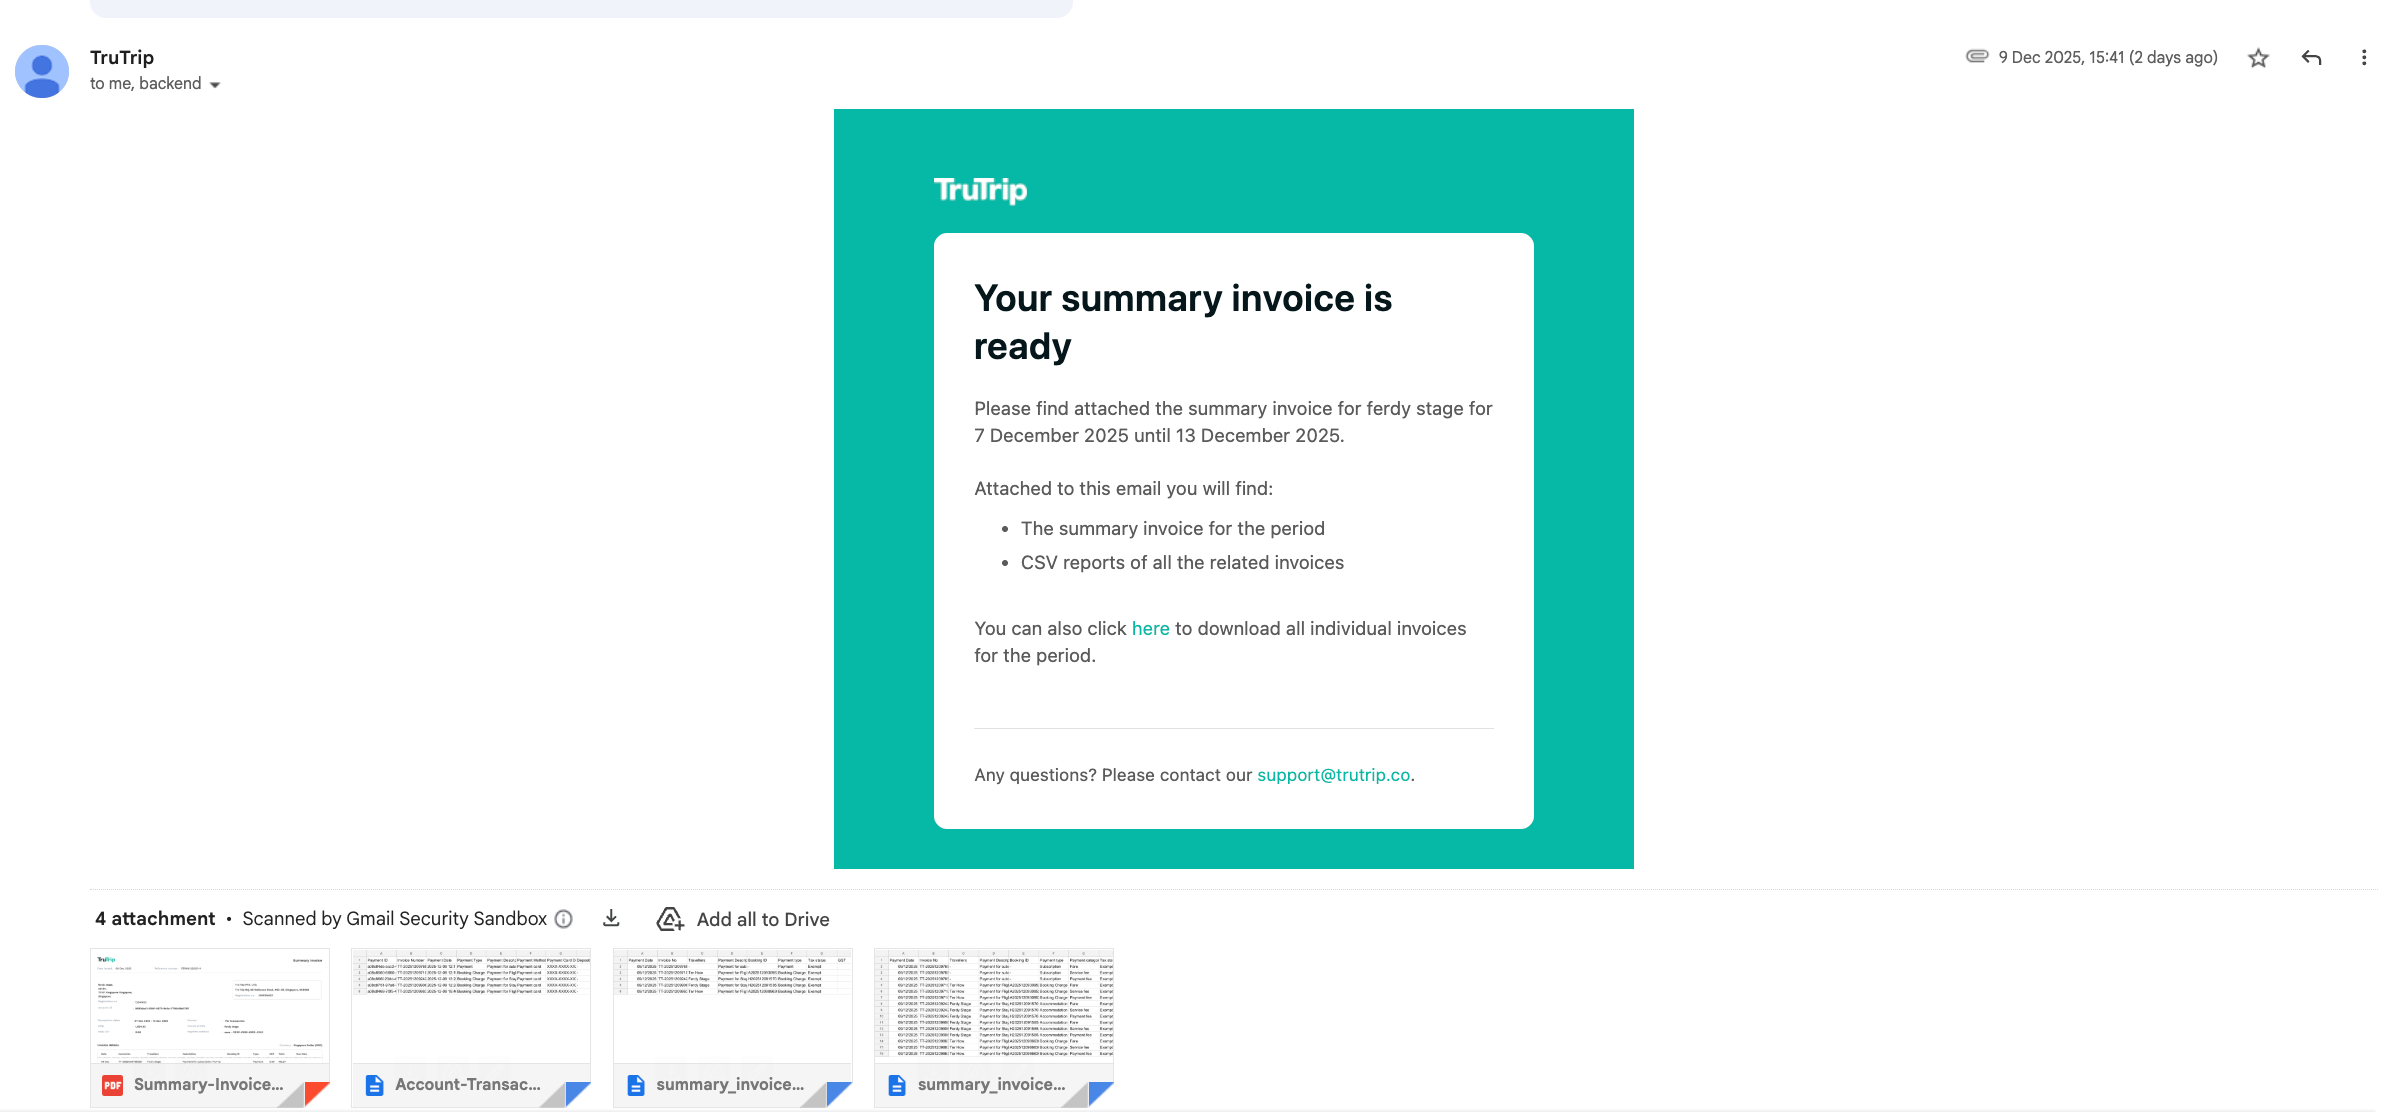The height and width of the screenshot is (1112, 2396).
Task: Expand the 'to me, backend' recipient details
Action: point(215,85)
